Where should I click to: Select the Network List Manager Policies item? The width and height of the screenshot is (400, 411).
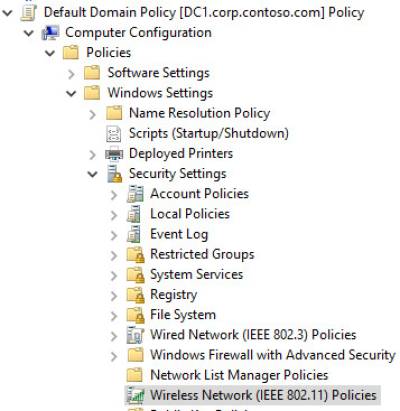239,375
